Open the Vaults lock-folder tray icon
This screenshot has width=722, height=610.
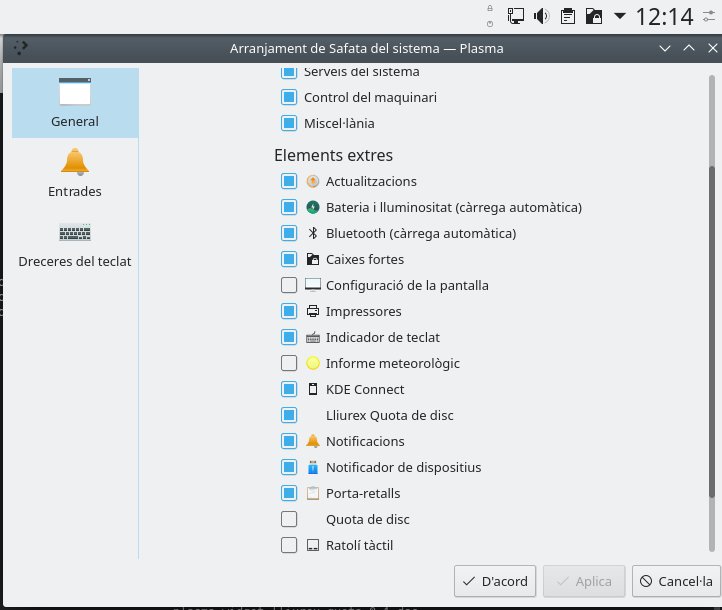tap(594, 16)
